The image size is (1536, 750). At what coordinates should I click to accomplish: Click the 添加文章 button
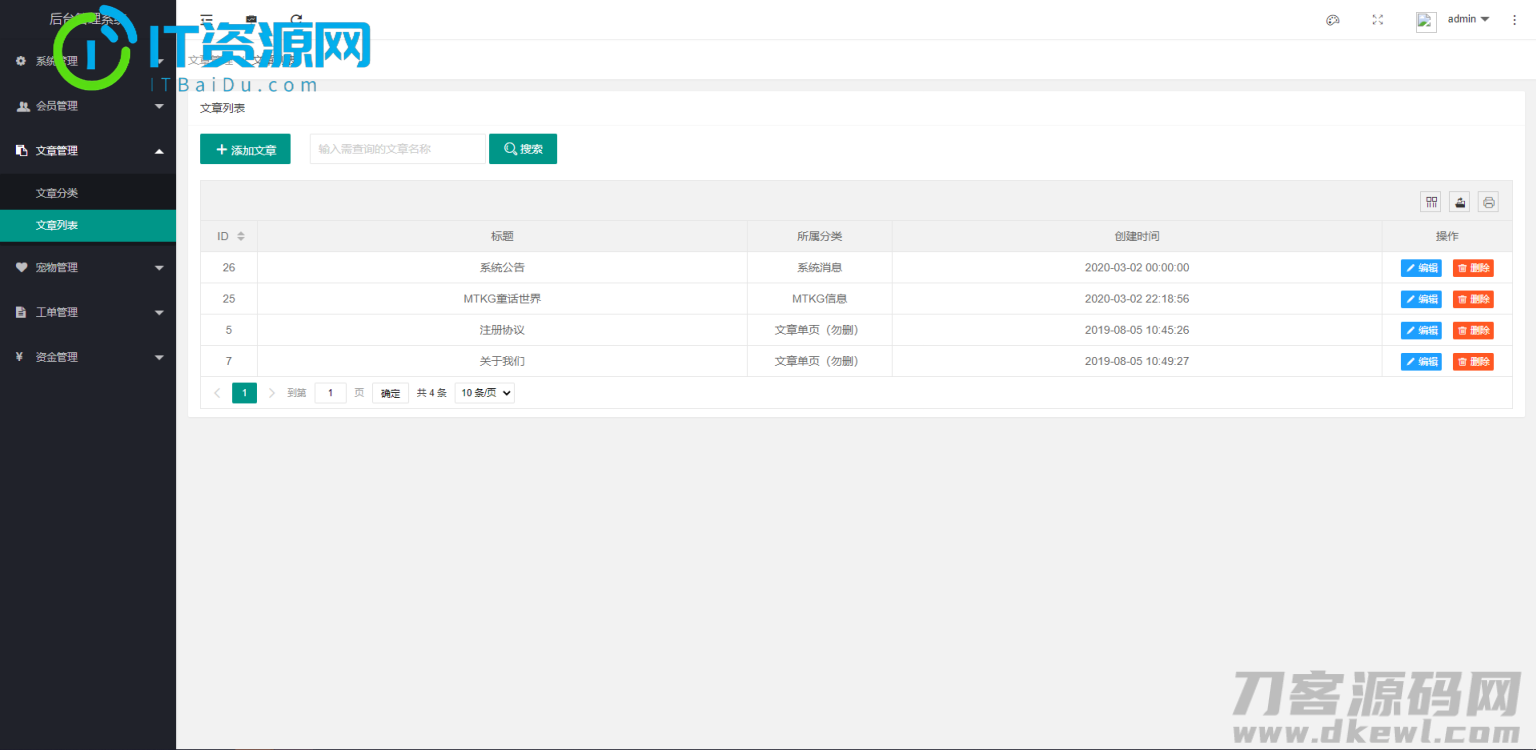click(x=245, y=149)
